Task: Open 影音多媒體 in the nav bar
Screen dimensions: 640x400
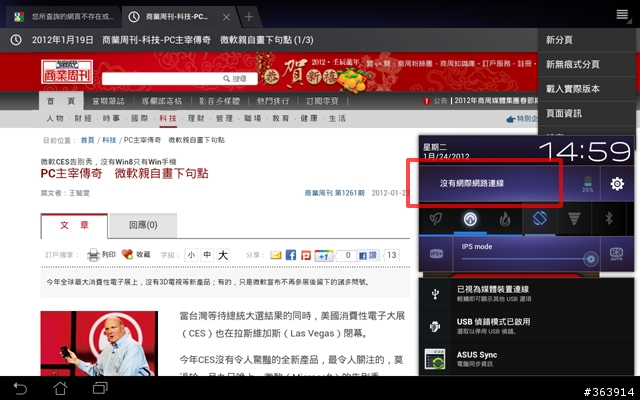Action: tap(219, 101)
